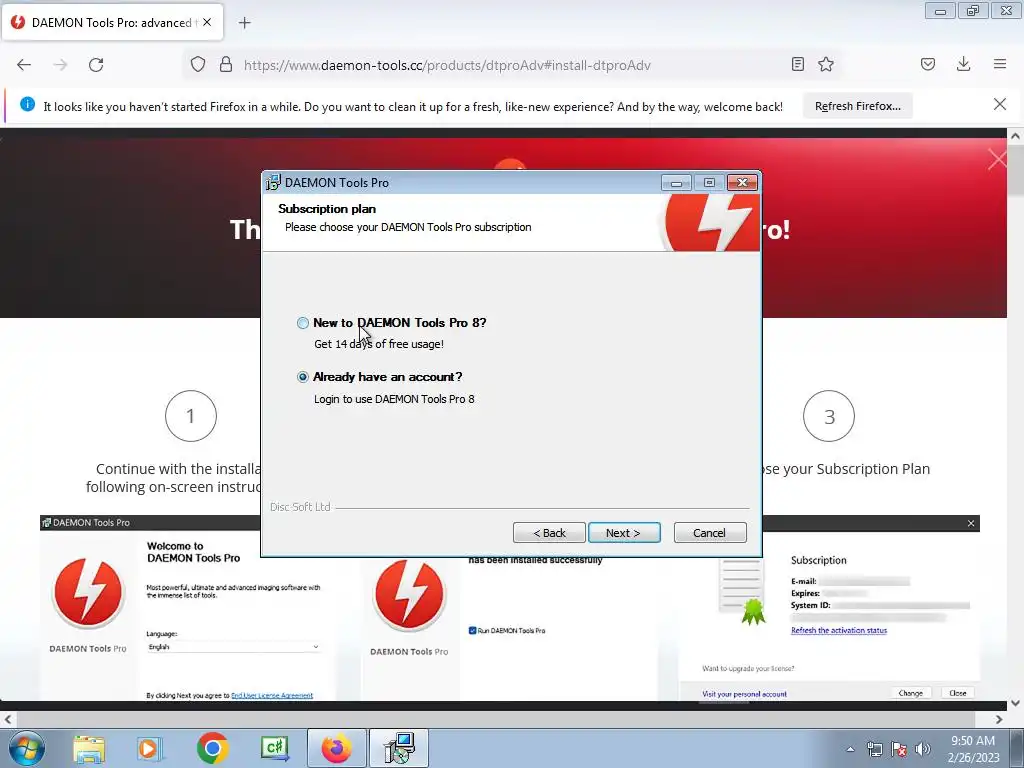This screenshot has height=768, width=1024.
Task: Click the step 3 circle on the webpage
Action: [829, 416]
